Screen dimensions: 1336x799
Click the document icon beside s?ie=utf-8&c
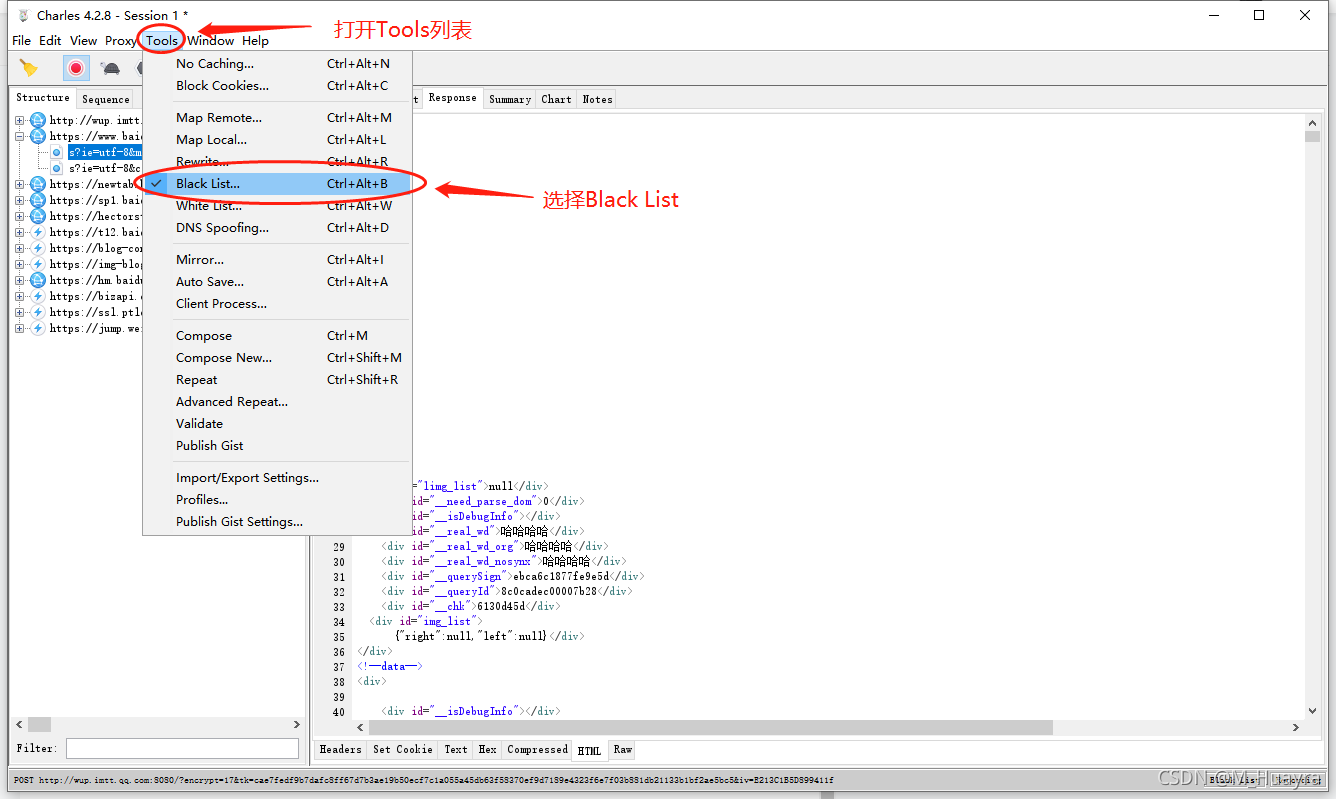click(57, 168)
